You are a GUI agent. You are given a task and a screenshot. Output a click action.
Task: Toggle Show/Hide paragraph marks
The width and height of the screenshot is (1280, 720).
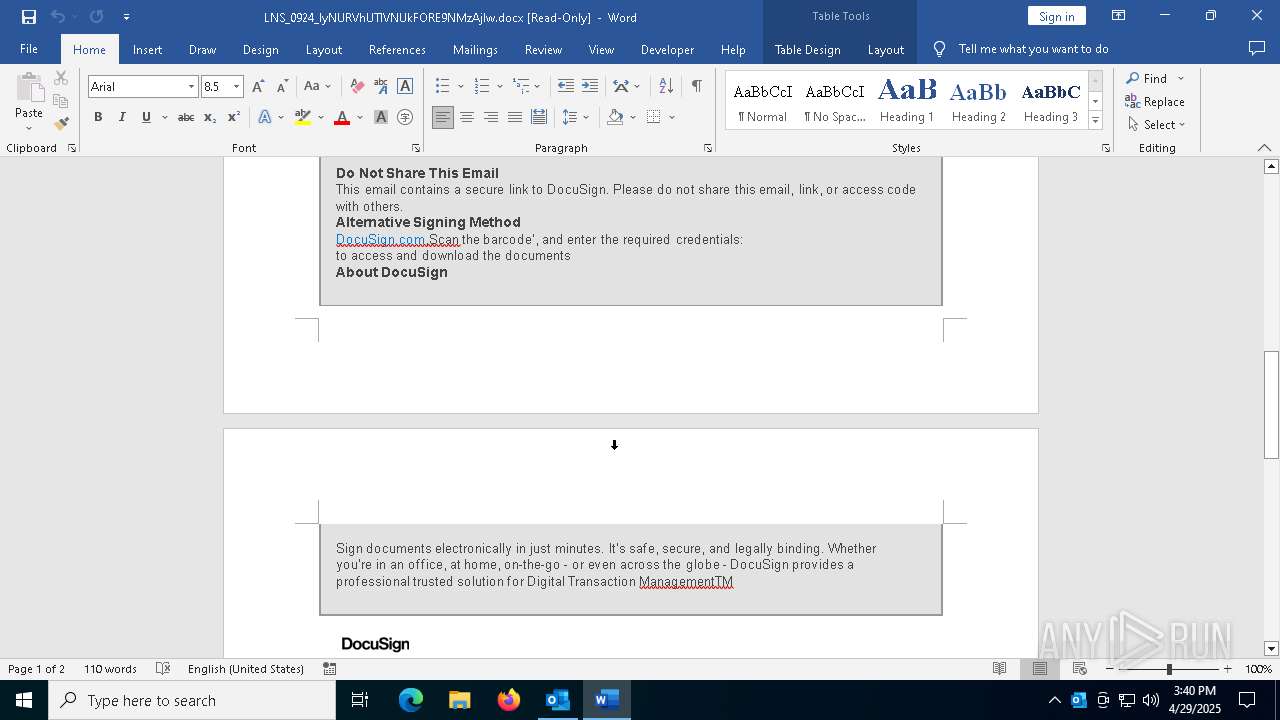(x=696, y=87)
